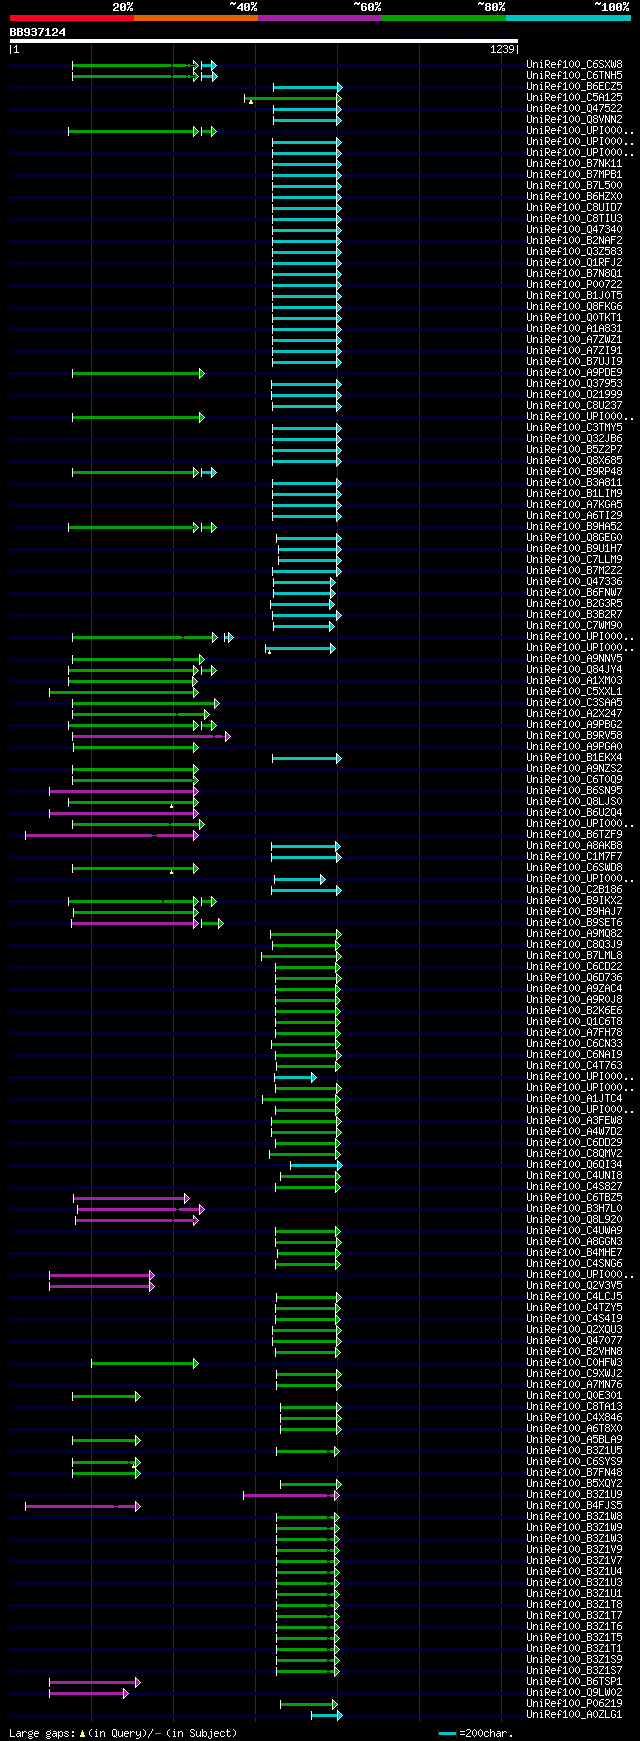Click the UniRef100_A9NNV5 label

click(574, 659)
